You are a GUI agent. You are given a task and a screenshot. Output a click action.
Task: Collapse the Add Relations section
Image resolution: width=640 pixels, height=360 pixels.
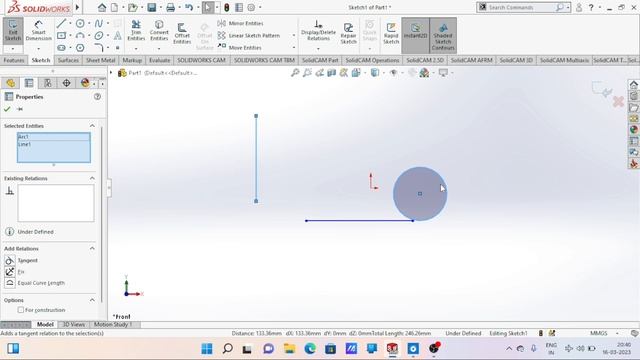pos(92,249)
